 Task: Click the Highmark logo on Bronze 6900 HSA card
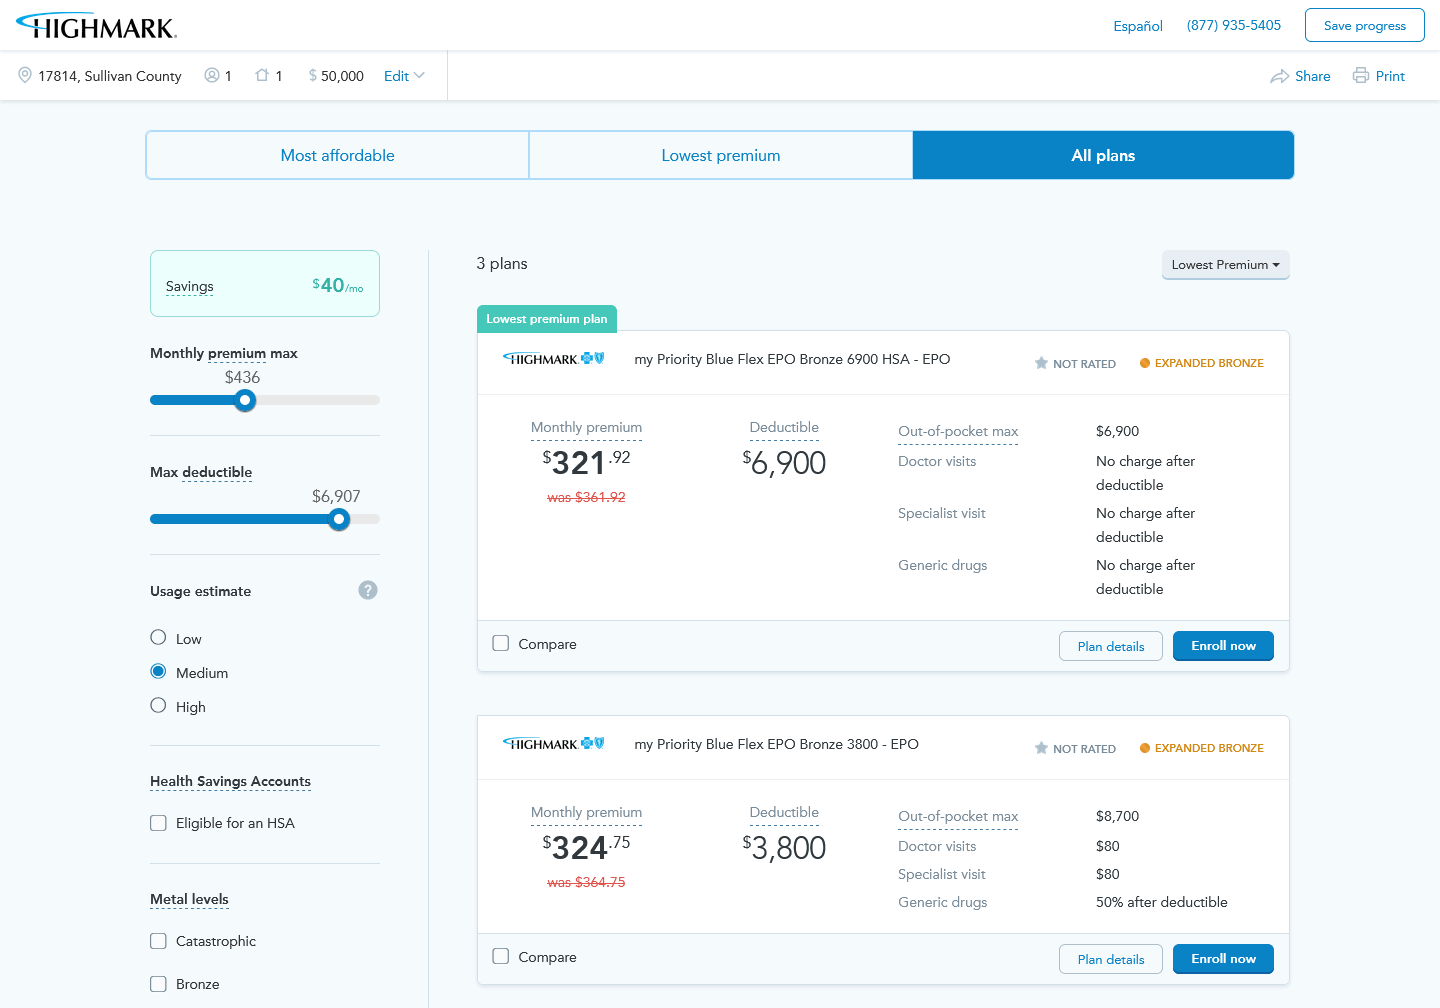click(x=554, y=358)
